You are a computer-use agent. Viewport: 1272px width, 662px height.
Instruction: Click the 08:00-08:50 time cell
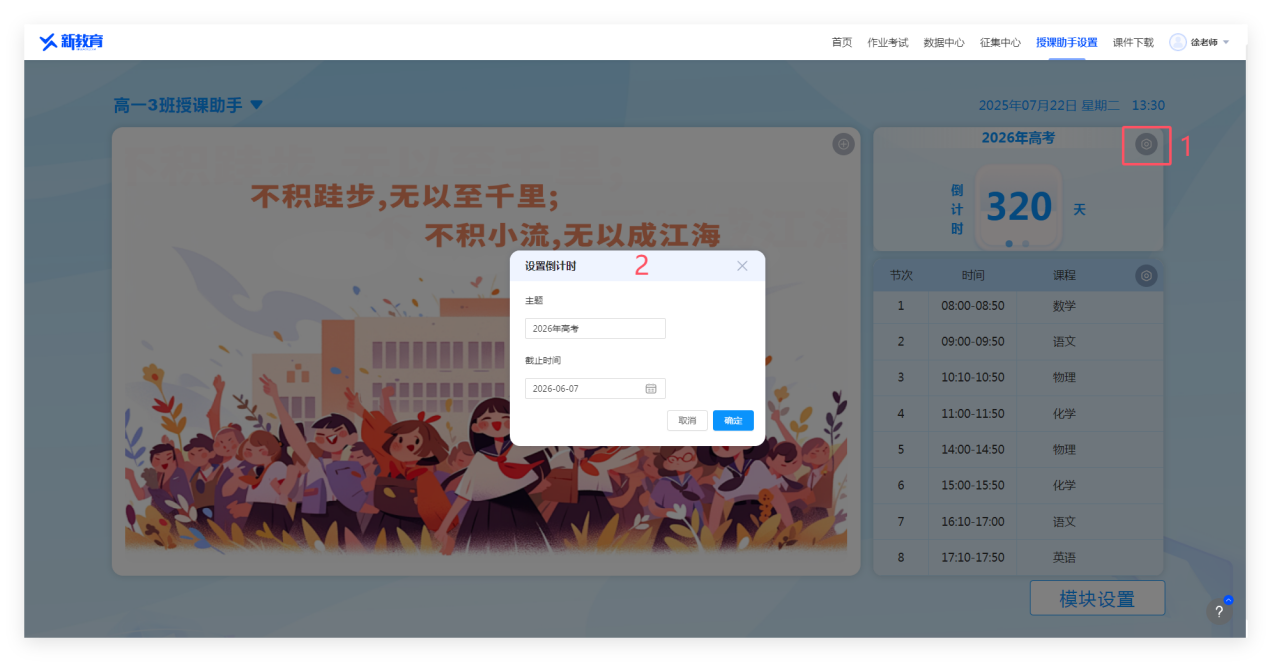[x=972, y=306]
